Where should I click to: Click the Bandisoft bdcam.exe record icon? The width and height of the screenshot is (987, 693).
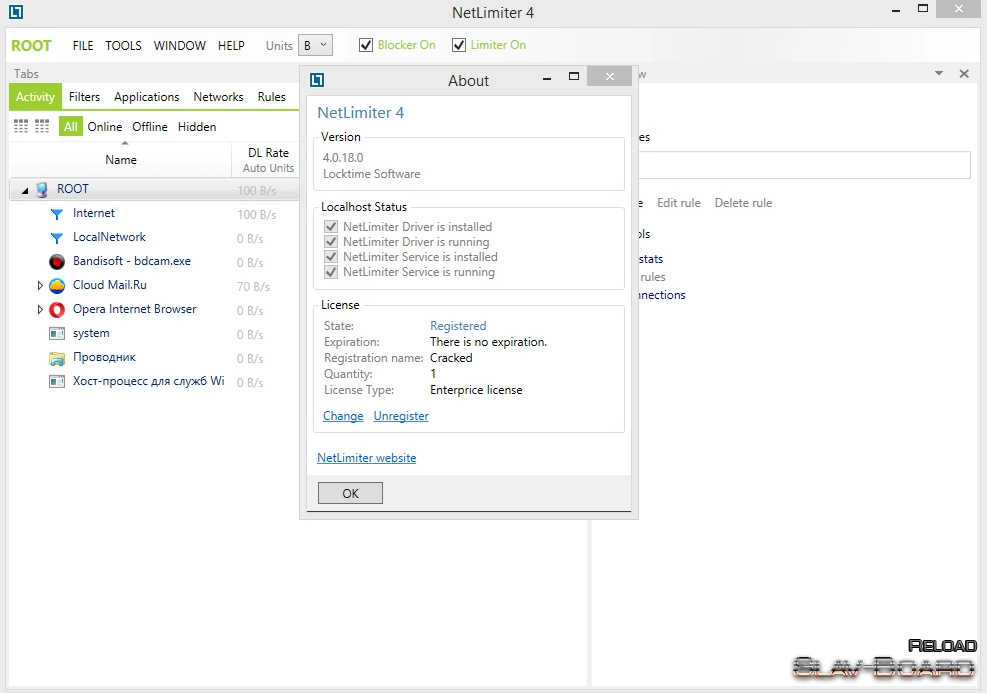(57, 262)
